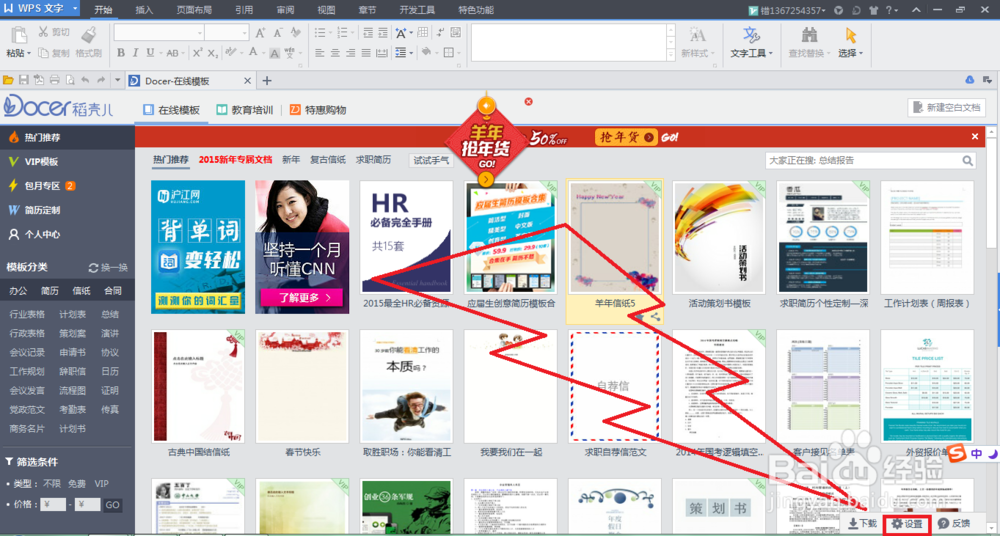Open the 求职自荐信范文 template thumbnail
Image resolution: width=1000 pixels, height=536 pixels.
click(615, 386)
